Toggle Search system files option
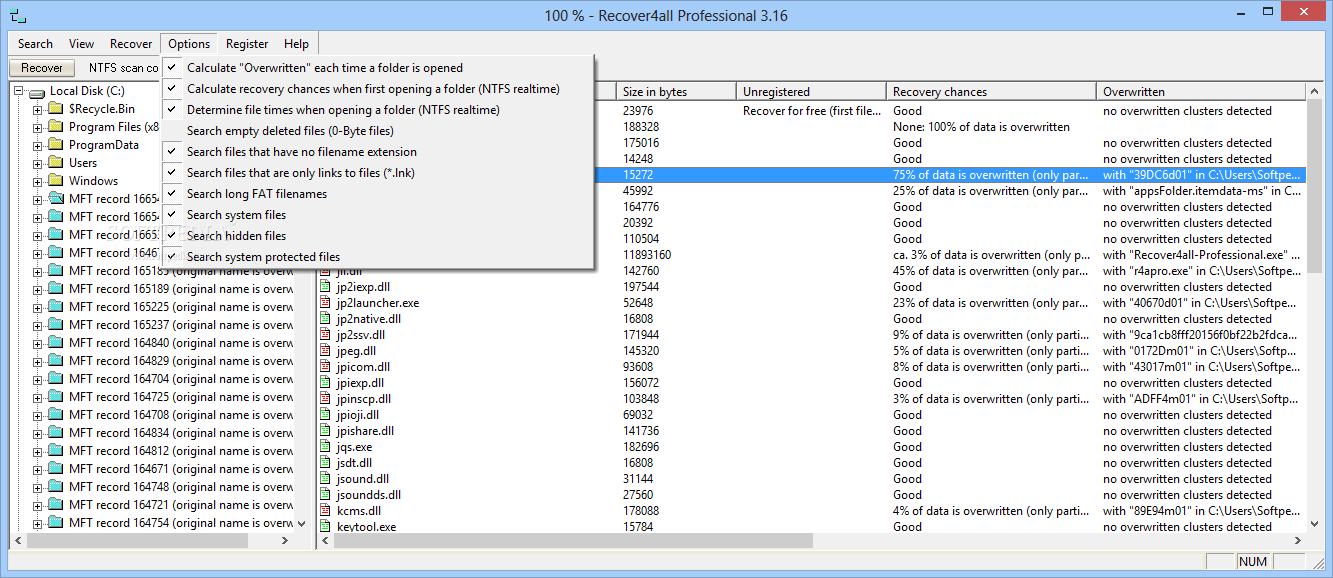 377,215
